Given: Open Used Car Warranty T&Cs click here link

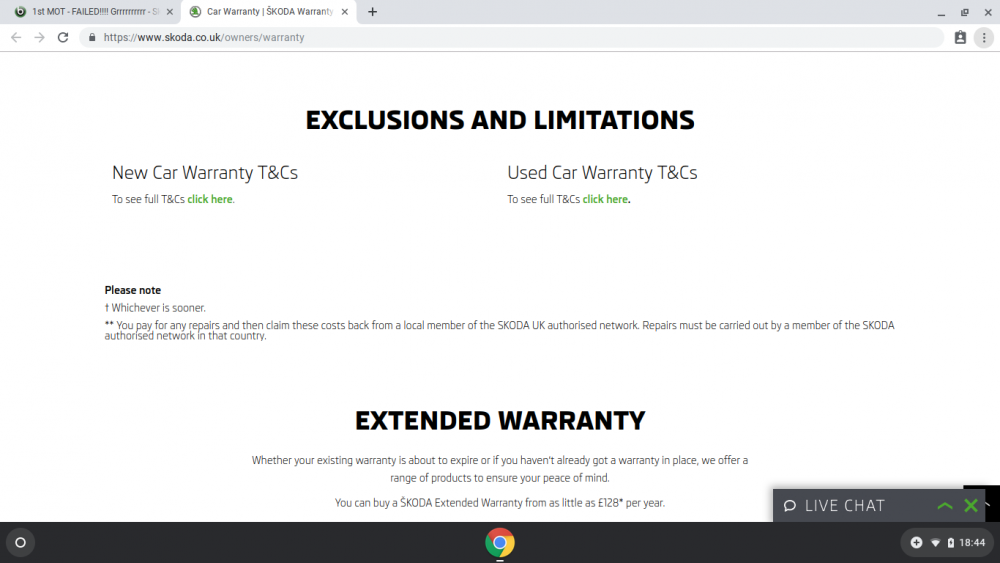Looking at the screenshot, I should click(x=605, y=199).
